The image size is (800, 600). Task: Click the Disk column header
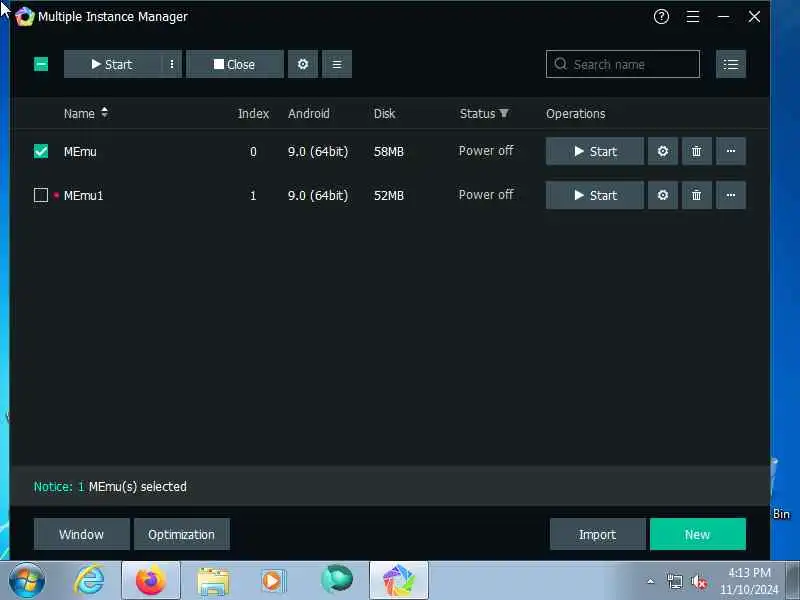384,113
